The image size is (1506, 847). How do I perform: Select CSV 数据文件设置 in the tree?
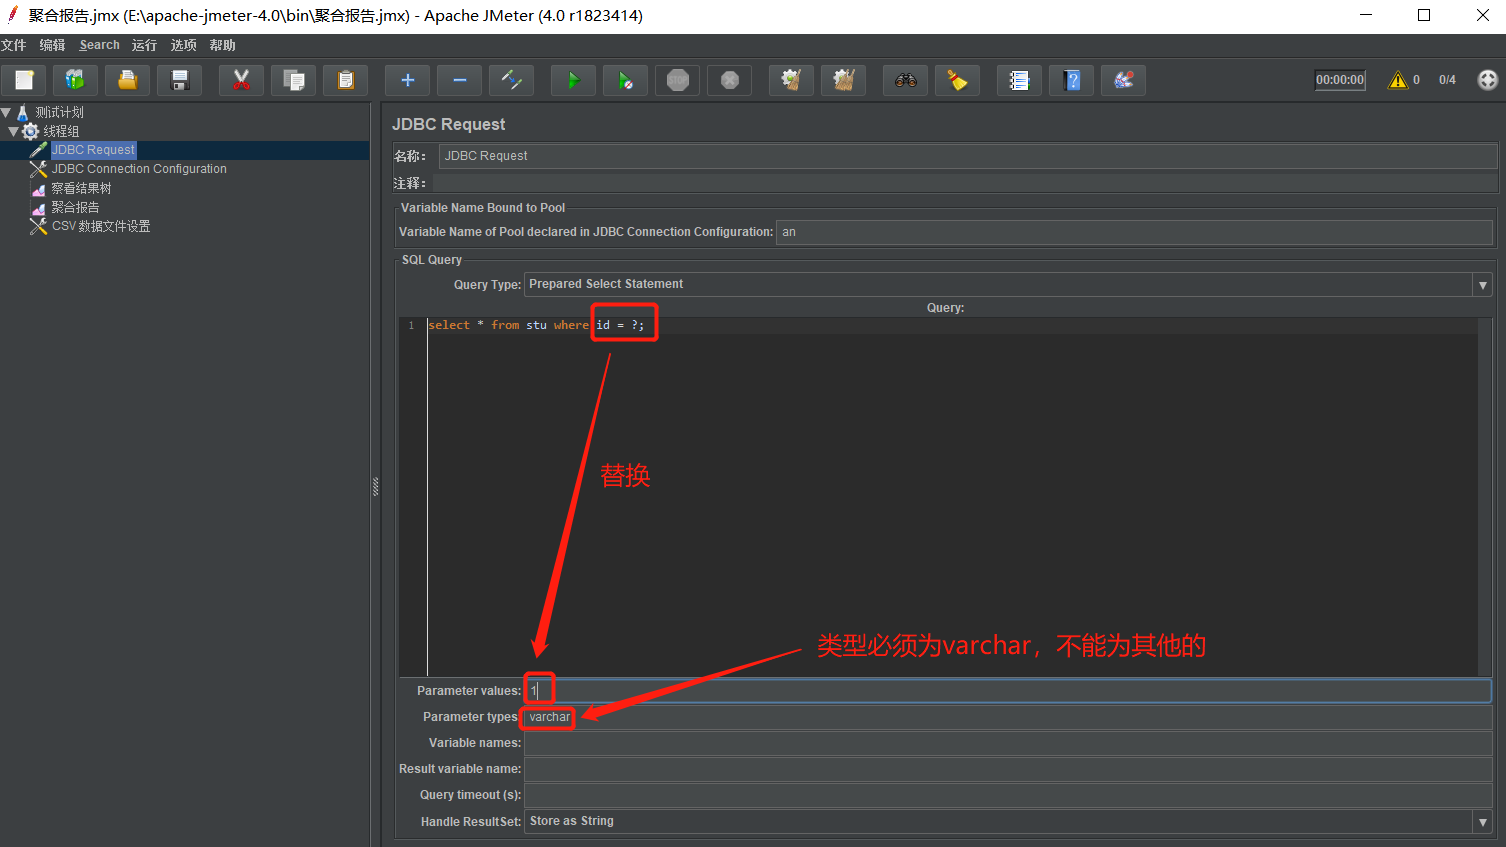(101, 226)
